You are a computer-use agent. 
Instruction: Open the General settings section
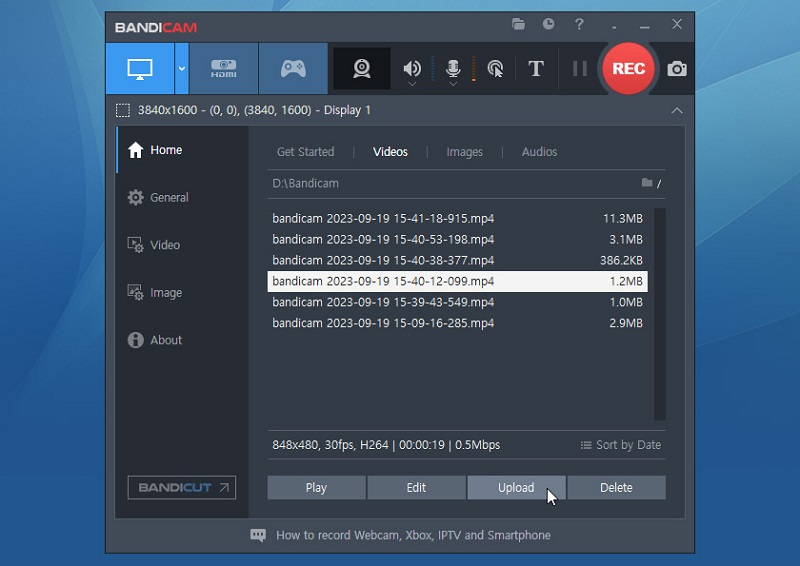[158, 198]
